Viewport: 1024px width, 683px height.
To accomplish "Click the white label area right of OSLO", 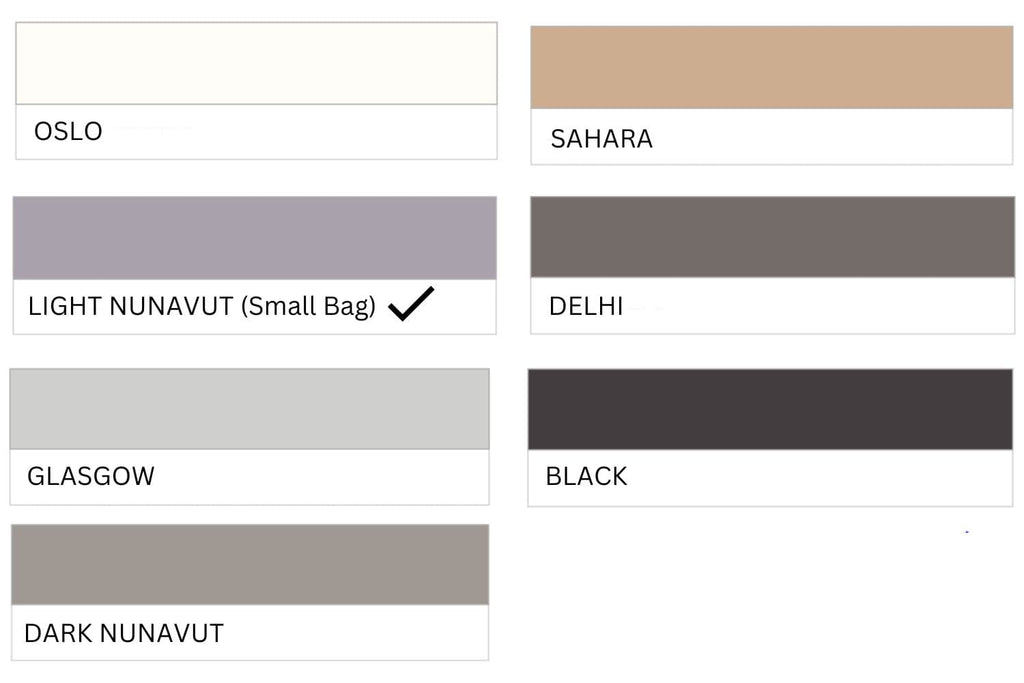I will 300,131.
